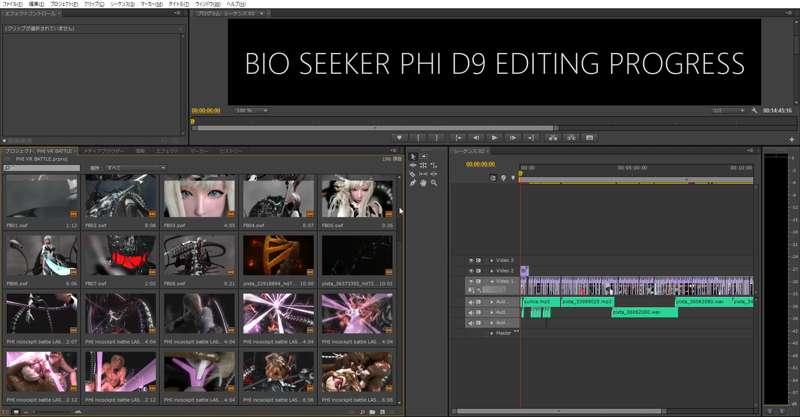
Task: Toggle Snap in the timeline
Action: coord(493,178)
